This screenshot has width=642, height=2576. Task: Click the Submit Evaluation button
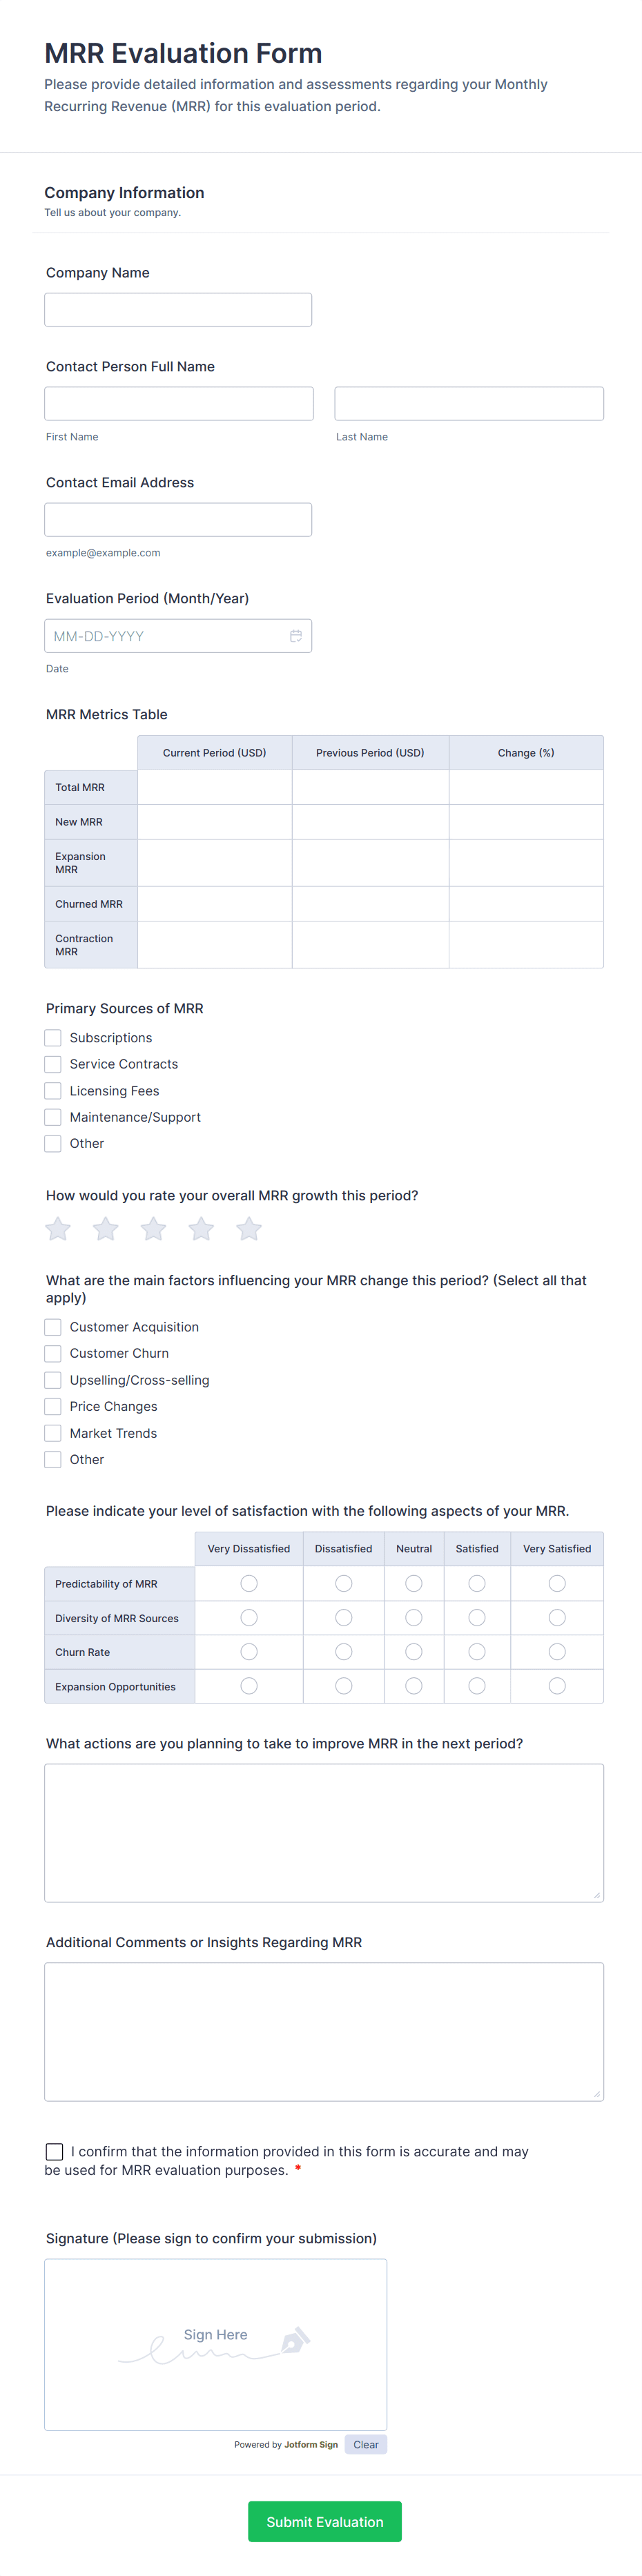324,2521
